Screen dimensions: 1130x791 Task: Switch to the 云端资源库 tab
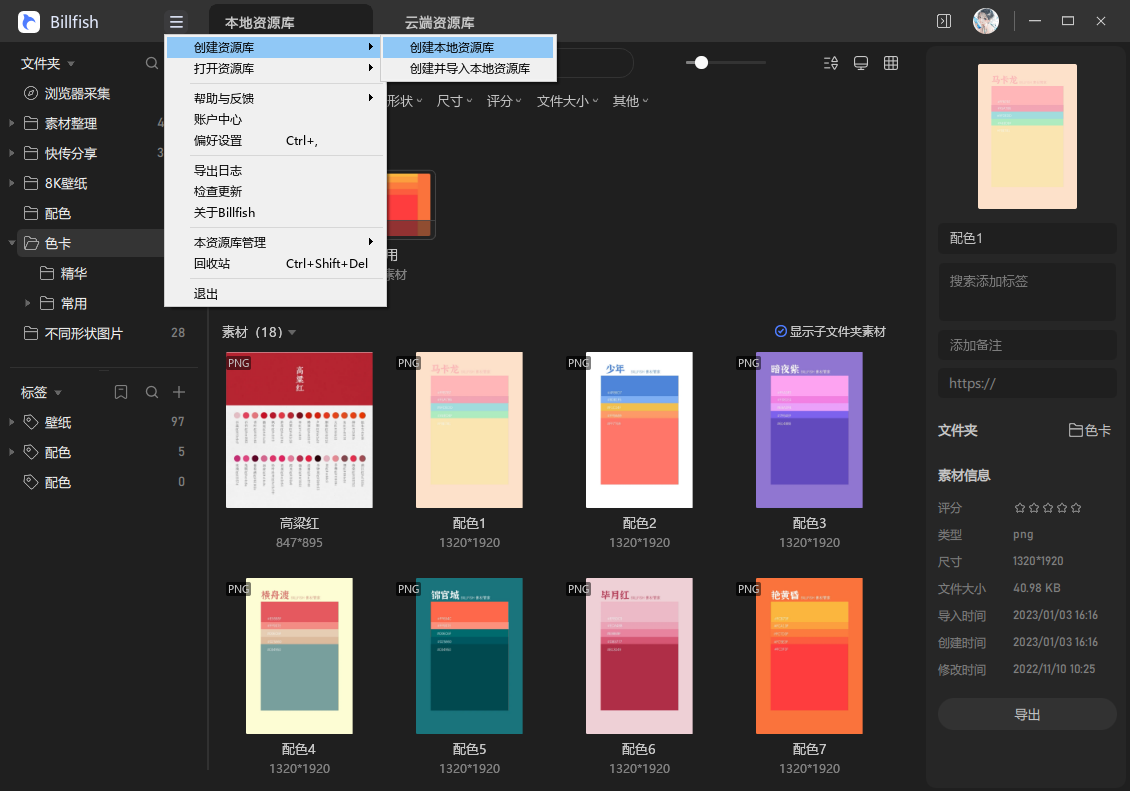(x=440, y=21)
